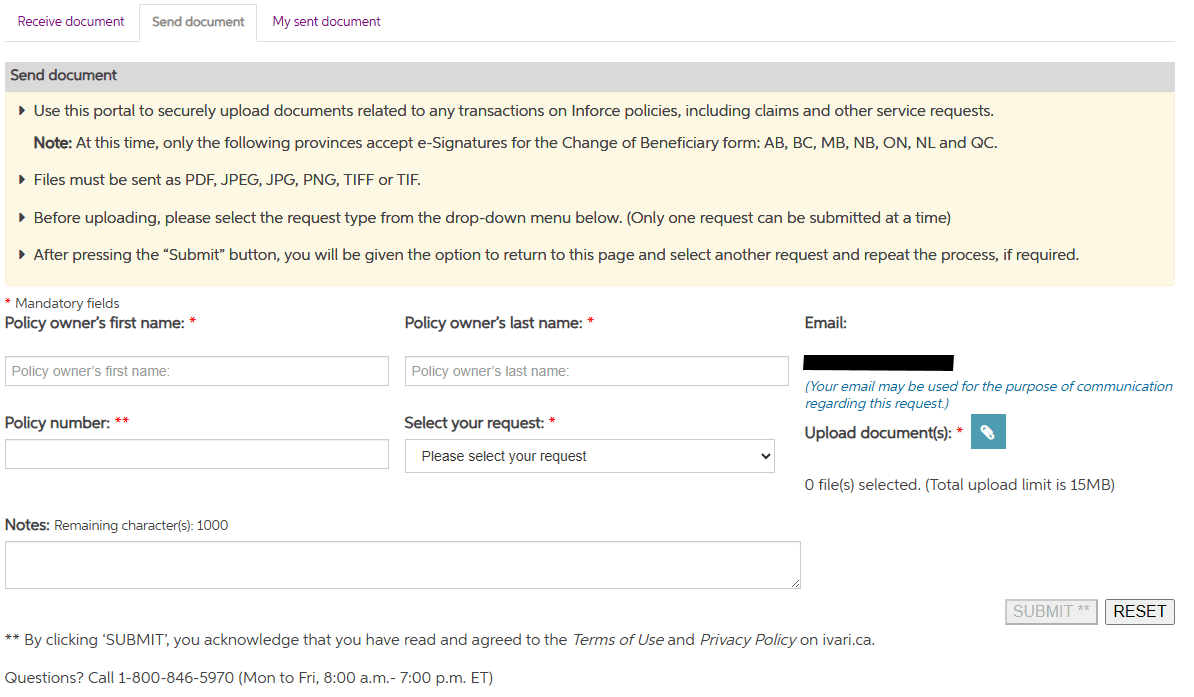Open the Terms of Use link
Viewport: 1194px width, 697px height.
(x=617, y=640)
